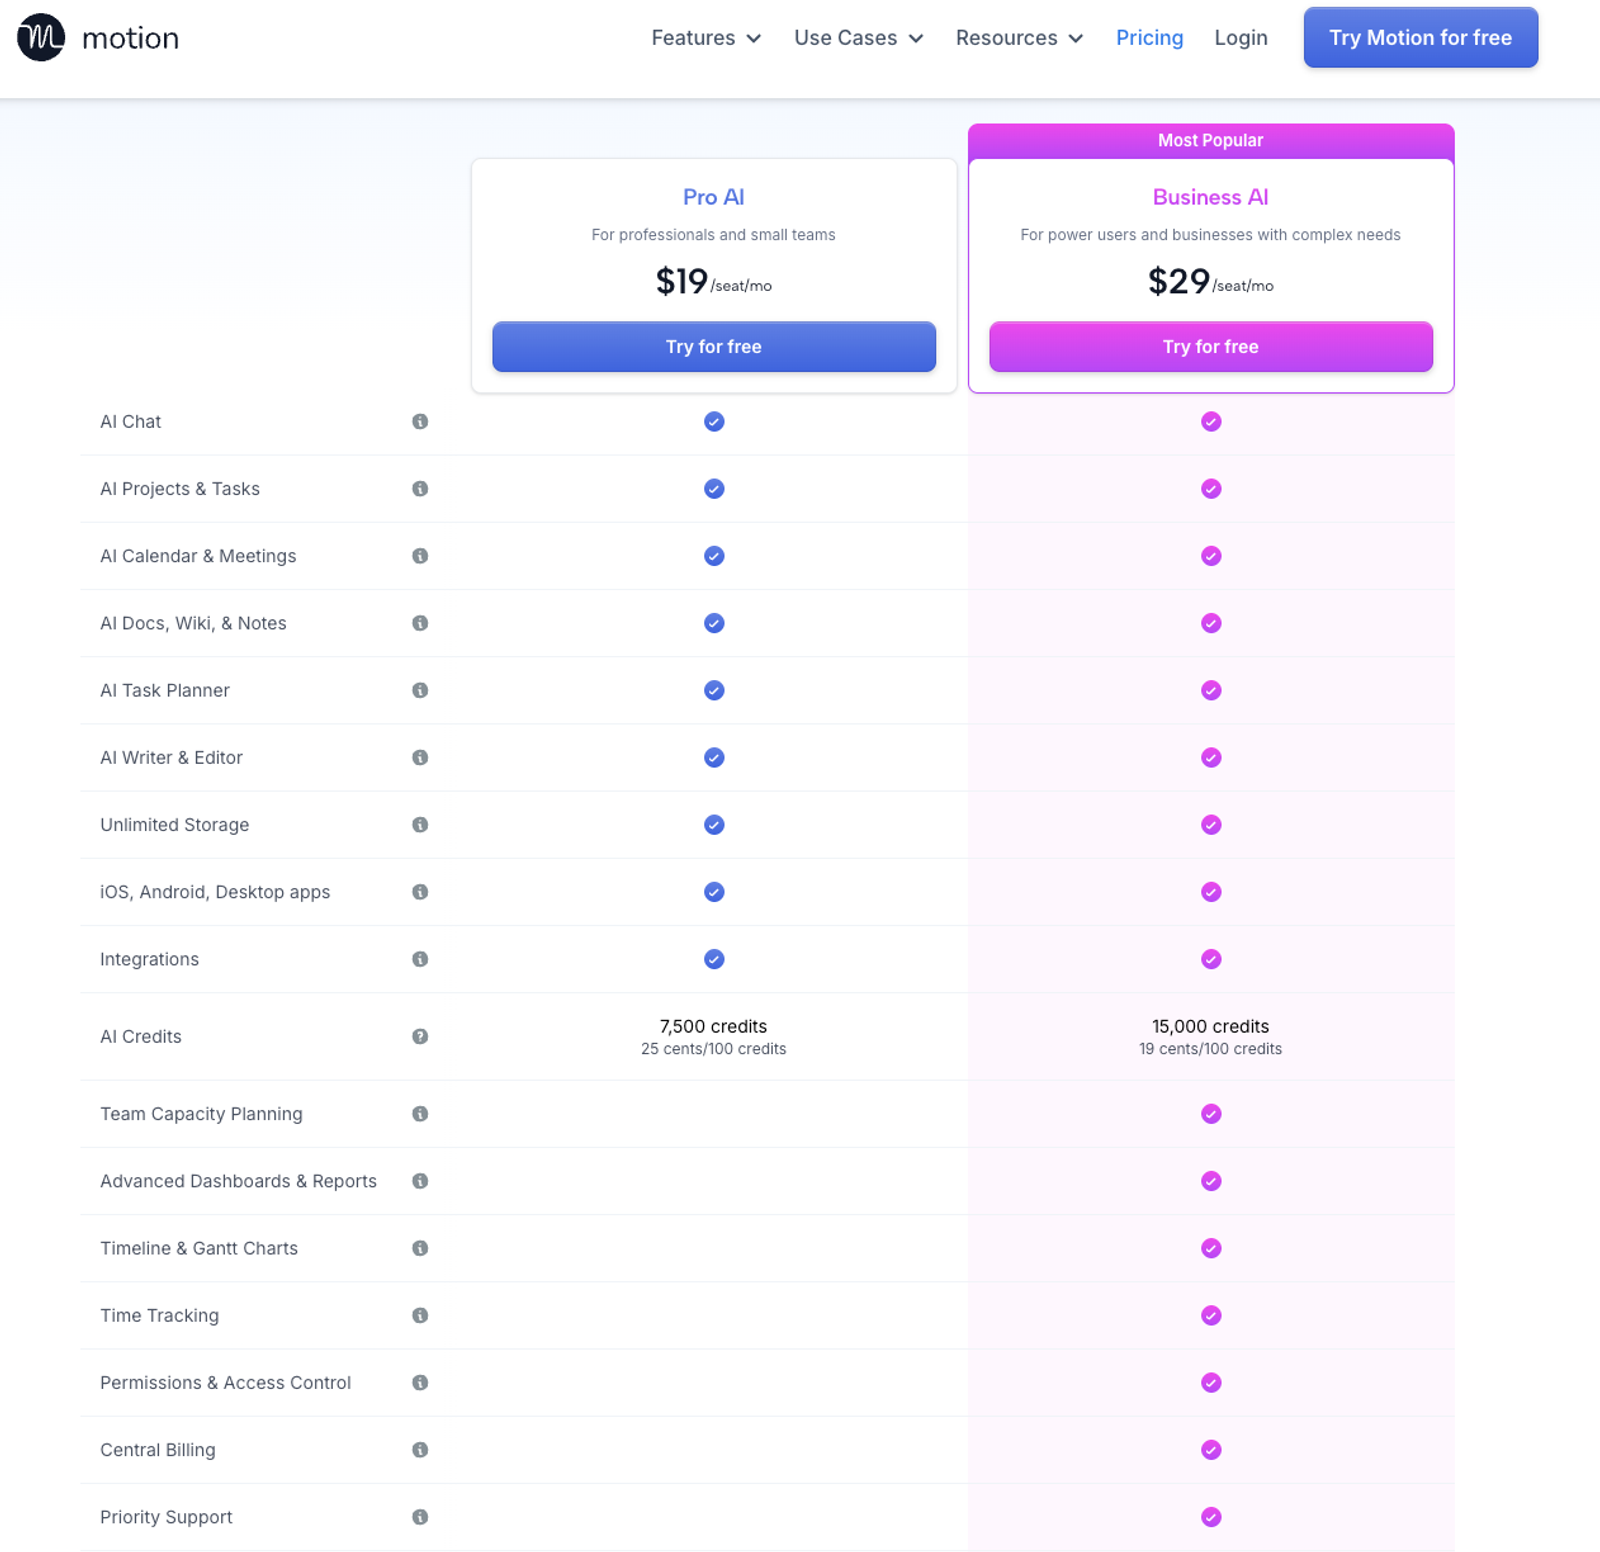Click Try for free under Pro AI
This screenshot has width=1600, height=1552.
point(714,347)
